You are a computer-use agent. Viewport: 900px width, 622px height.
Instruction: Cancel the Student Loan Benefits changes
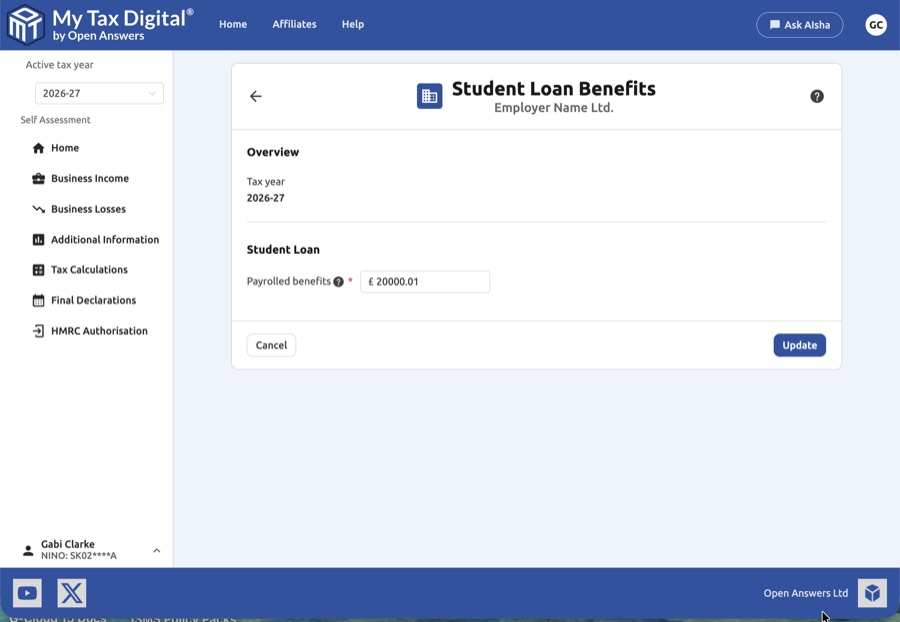(271, 344)
